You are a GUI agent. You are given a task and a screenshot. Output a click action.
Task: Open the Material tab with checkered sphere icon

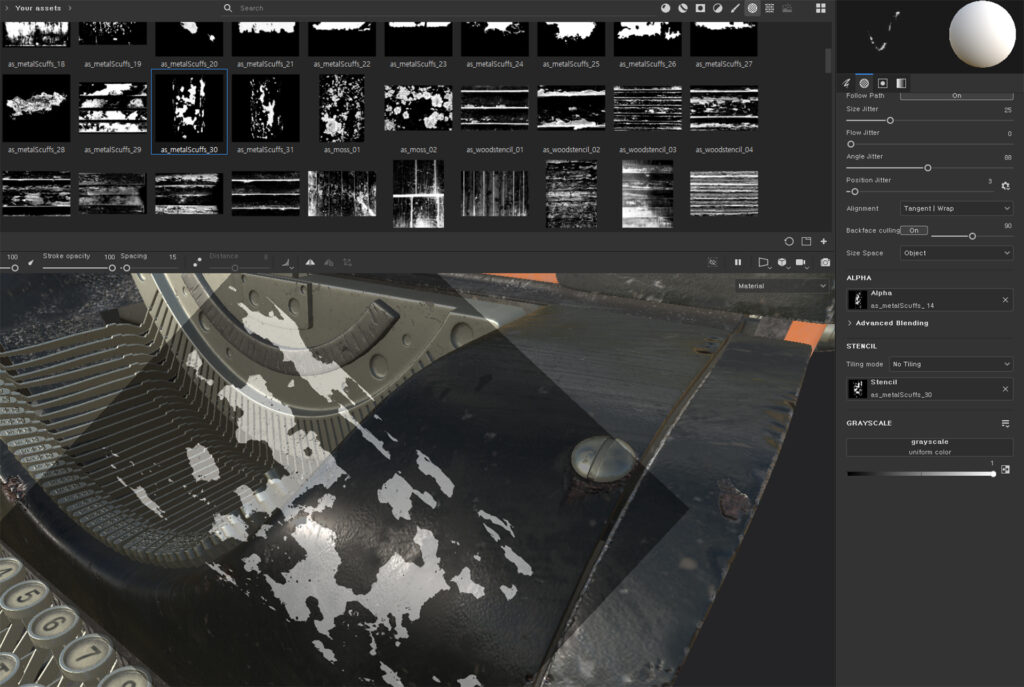864,83
